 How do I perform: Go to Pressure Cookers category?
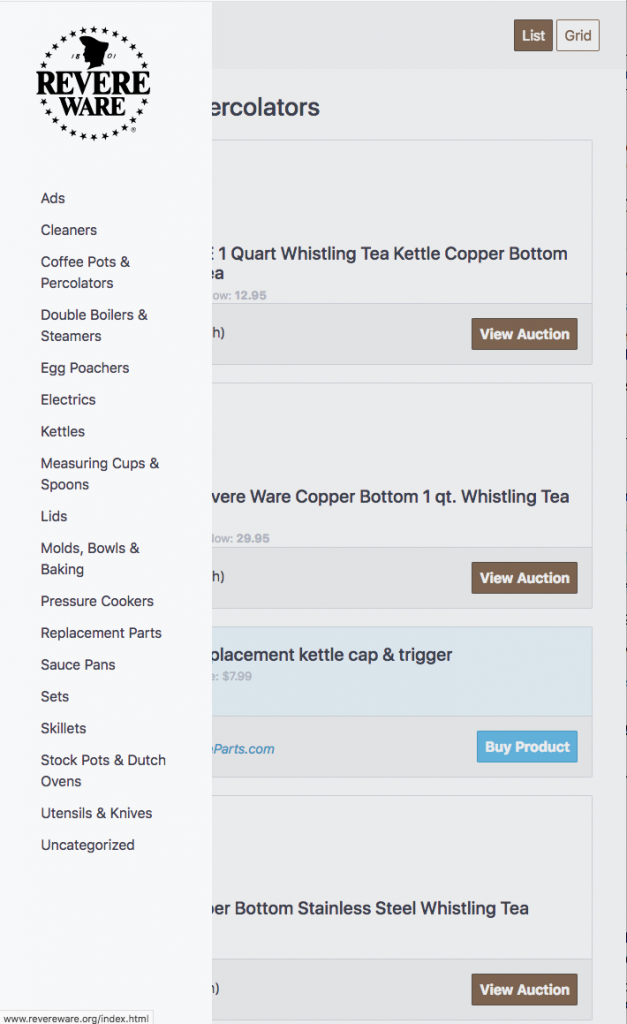(x=97, y=601)
